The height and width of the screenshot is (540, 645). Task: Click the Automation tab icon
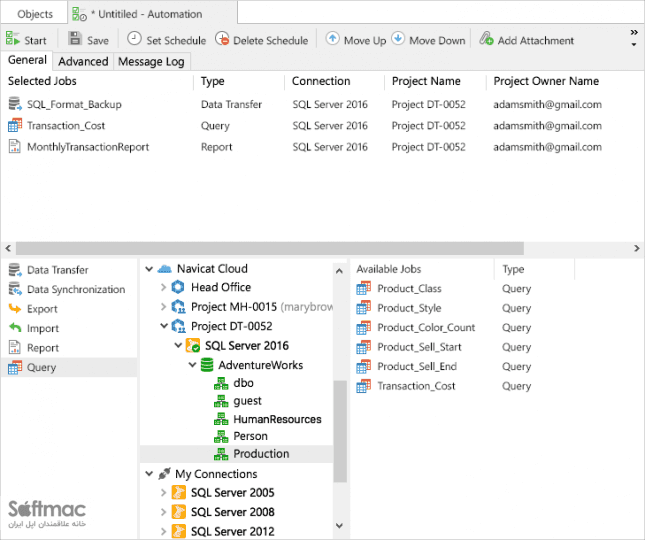tap(79, 14)
